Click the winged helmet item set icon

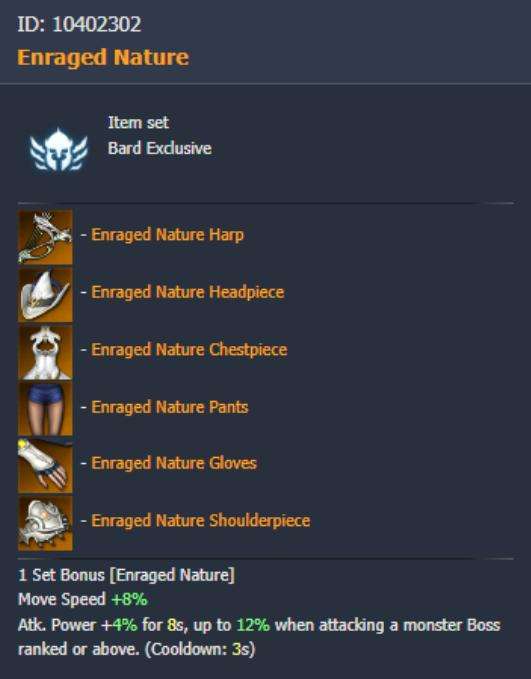(x=58, y=149)
